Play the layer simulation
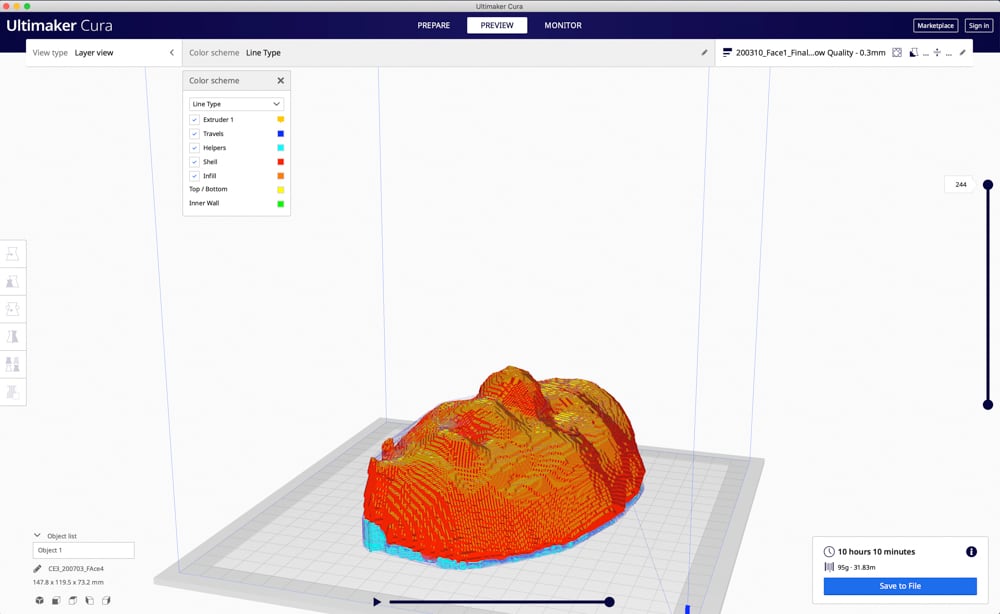The image size is (1000, 614). 376,602
